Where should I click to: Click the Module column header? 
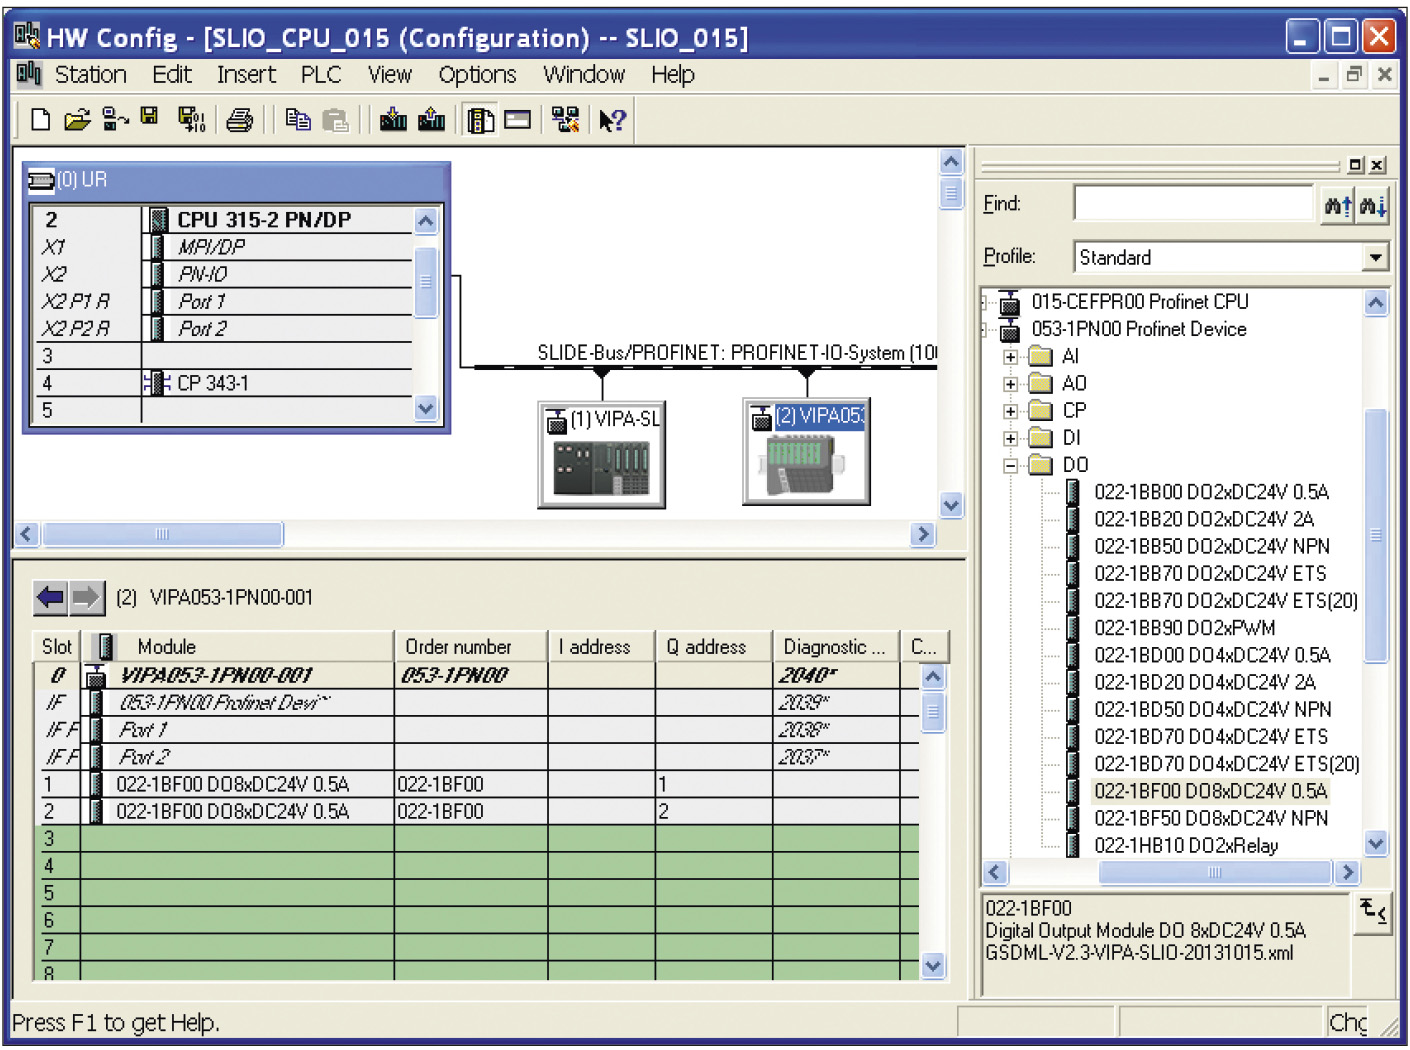[238, 647]
